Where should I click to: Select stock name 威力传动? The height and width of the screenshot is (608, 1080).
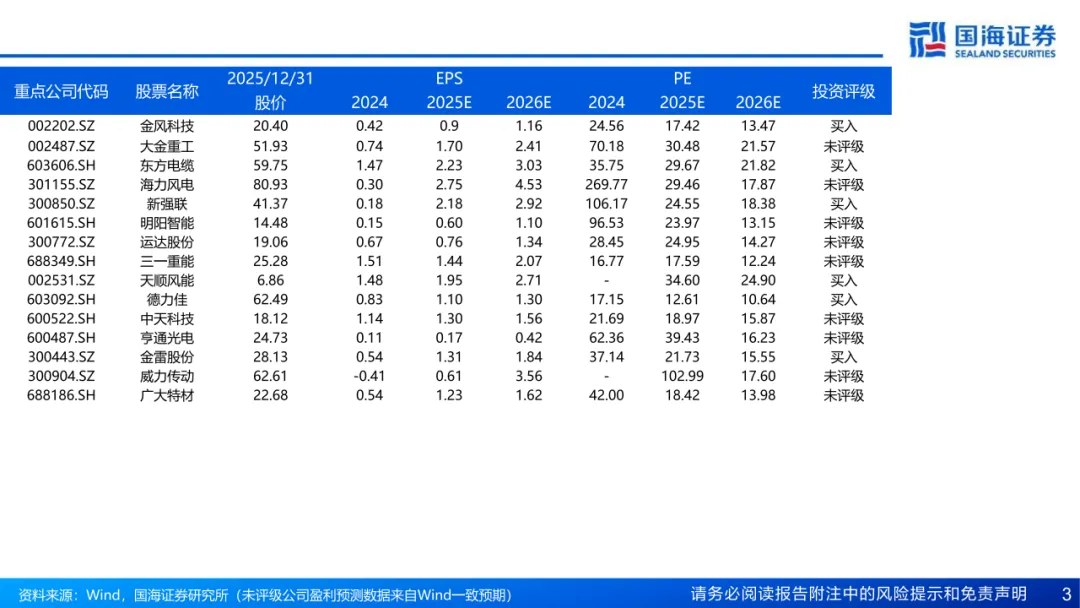(167, 377)
